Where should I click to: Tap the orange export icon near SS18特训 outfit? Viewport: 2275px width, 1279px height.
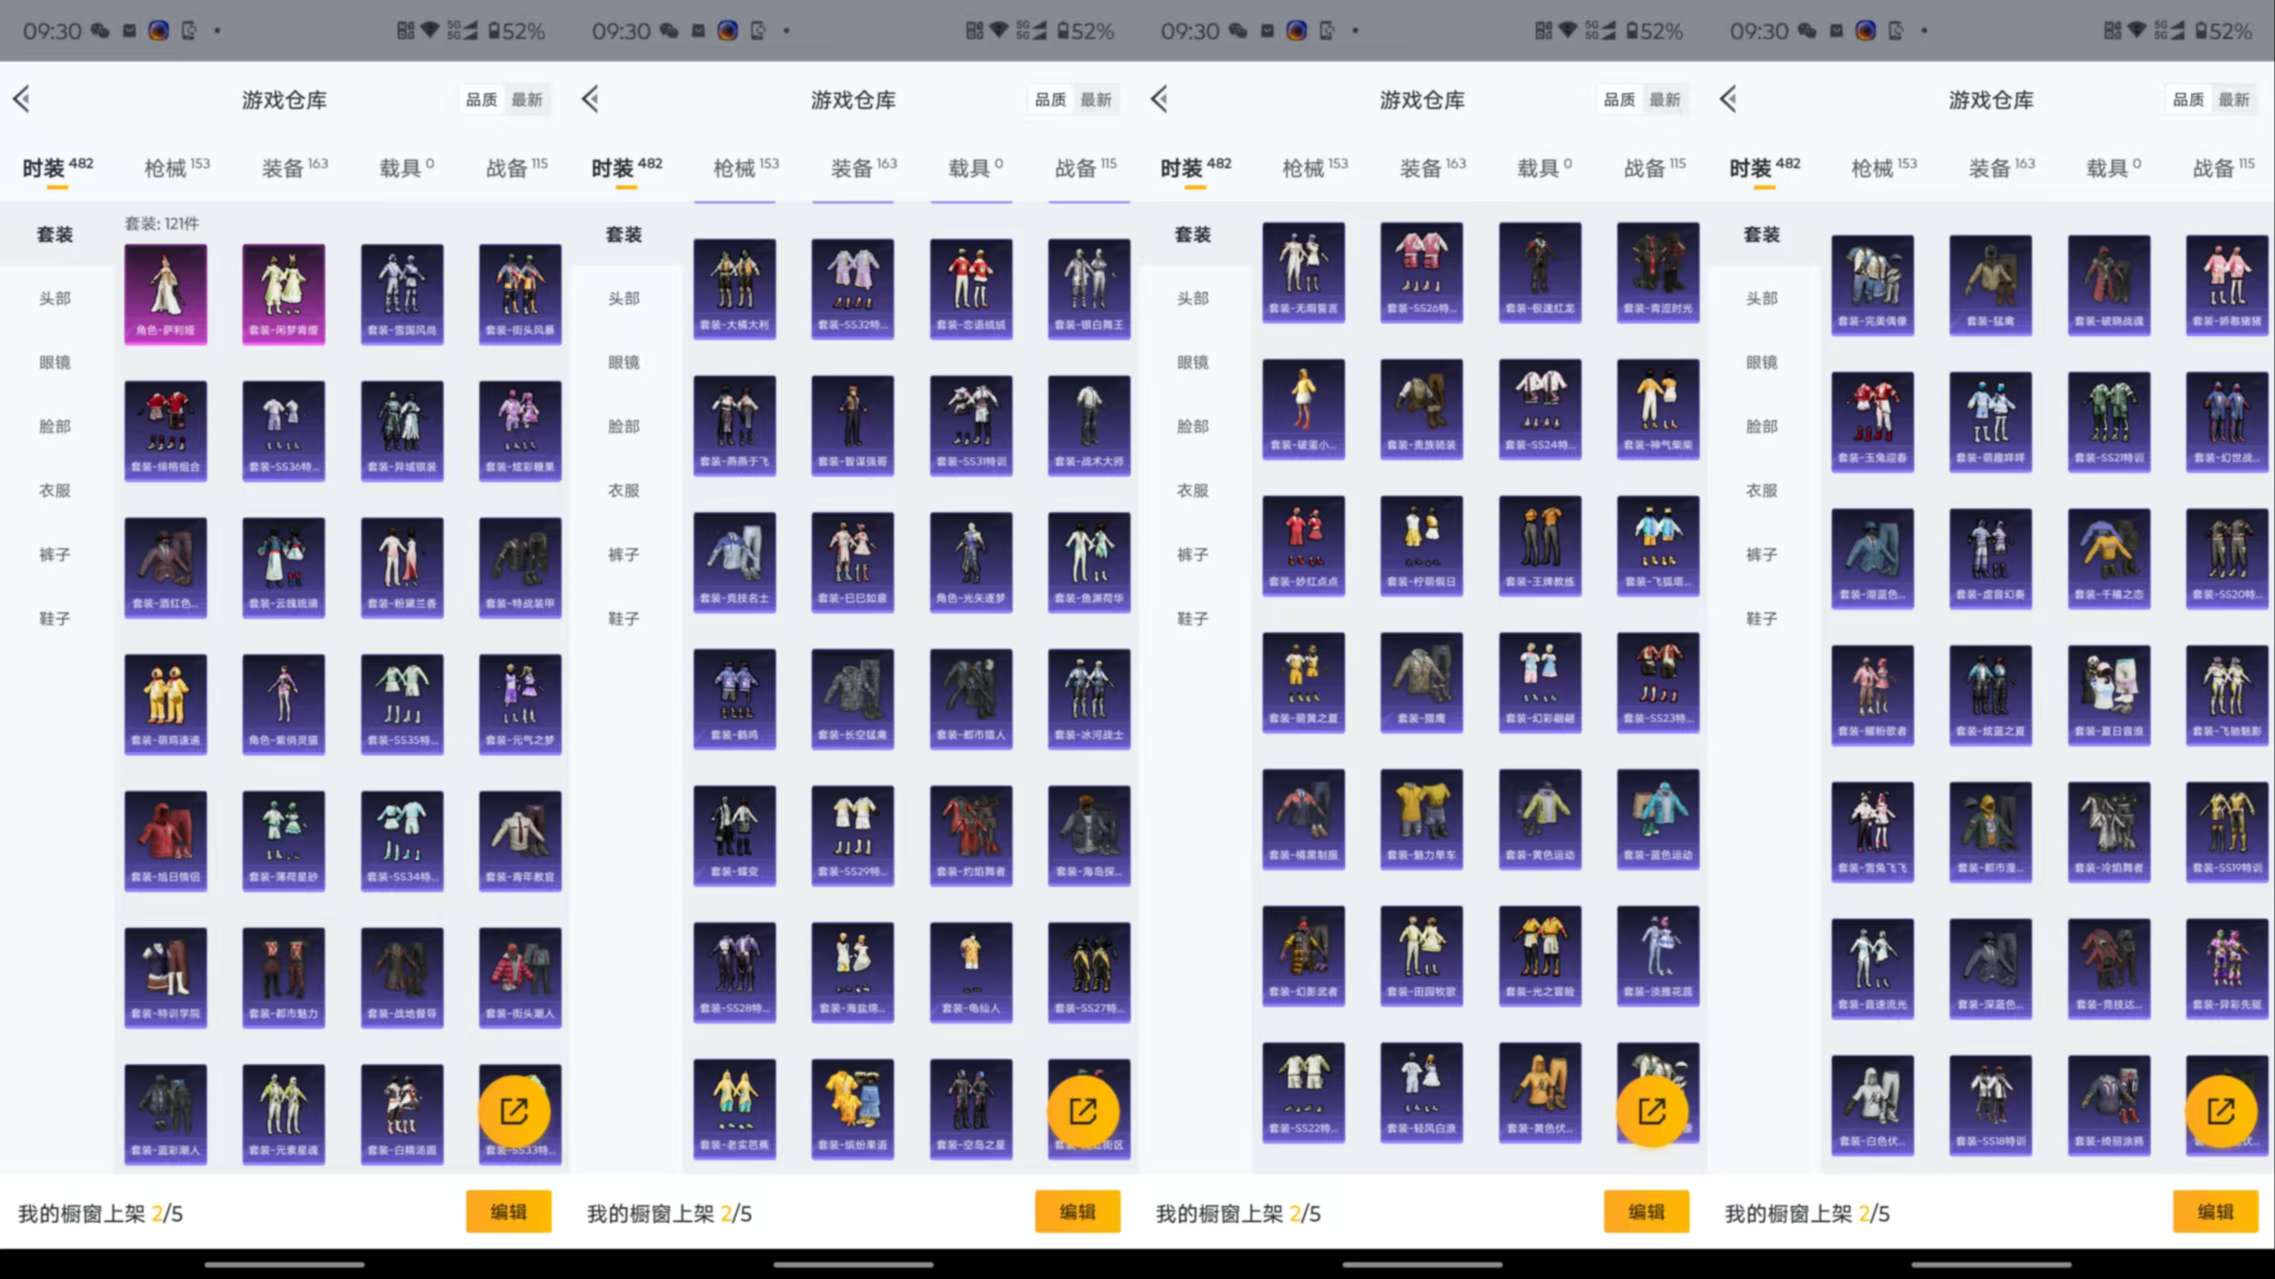click(x=2223, y=1110)
